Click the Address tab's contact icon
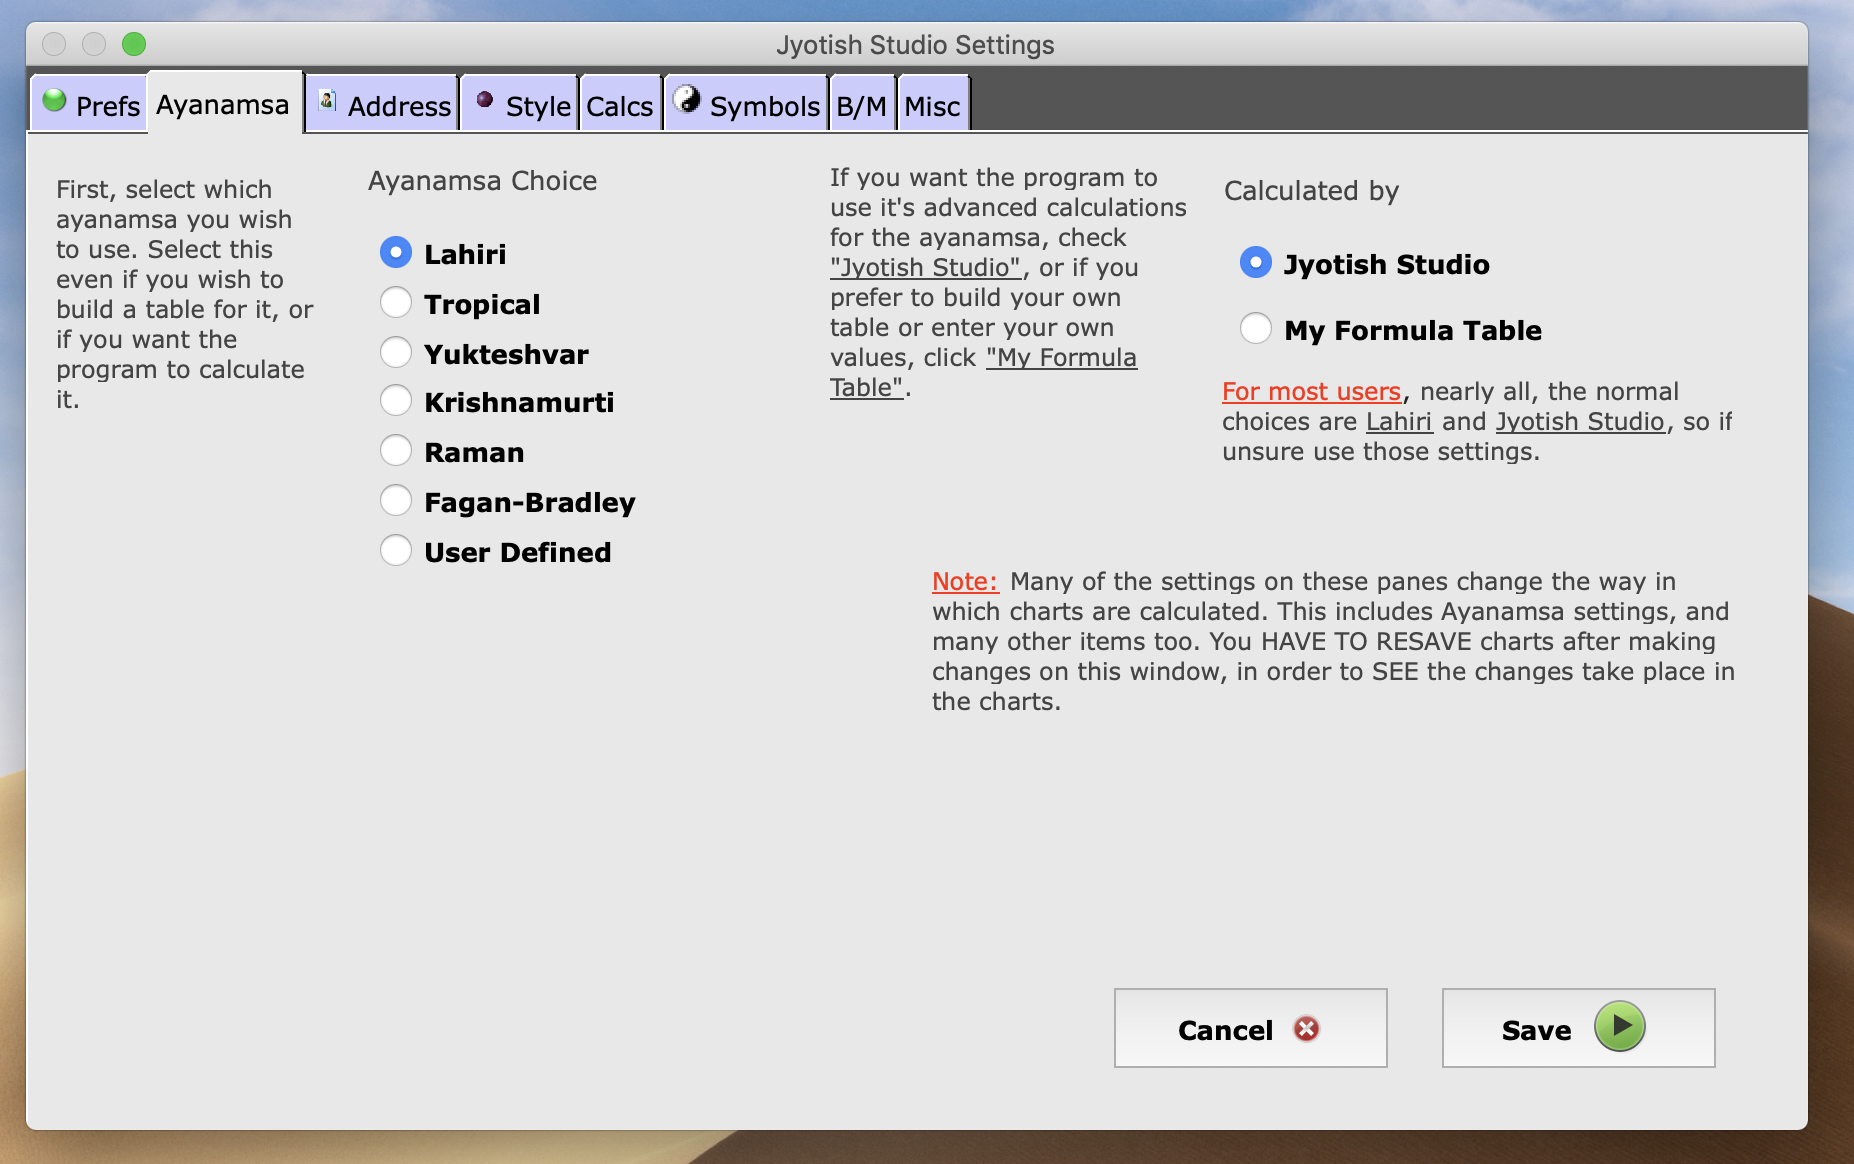 pyautogui.click(x=327, y=100)
